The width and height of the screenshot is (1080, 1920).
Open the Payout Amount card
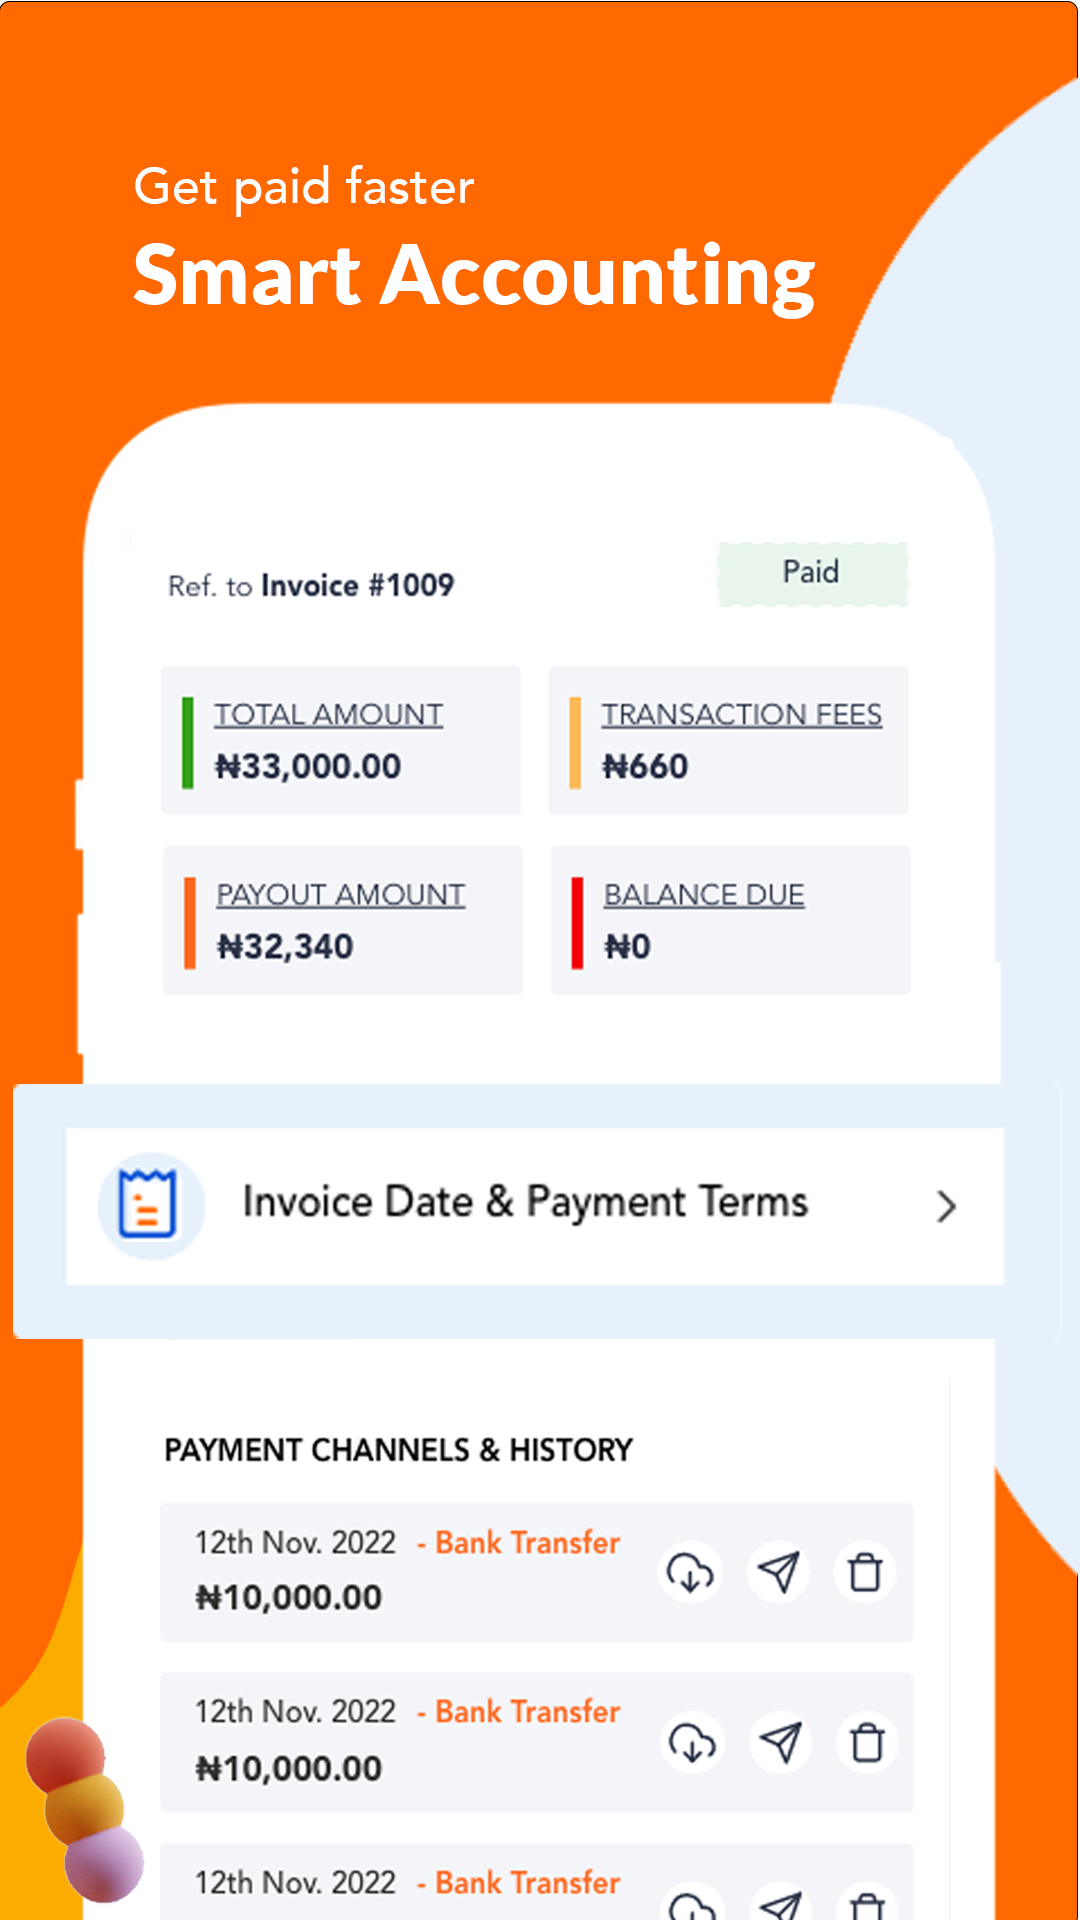click(343, 920)
